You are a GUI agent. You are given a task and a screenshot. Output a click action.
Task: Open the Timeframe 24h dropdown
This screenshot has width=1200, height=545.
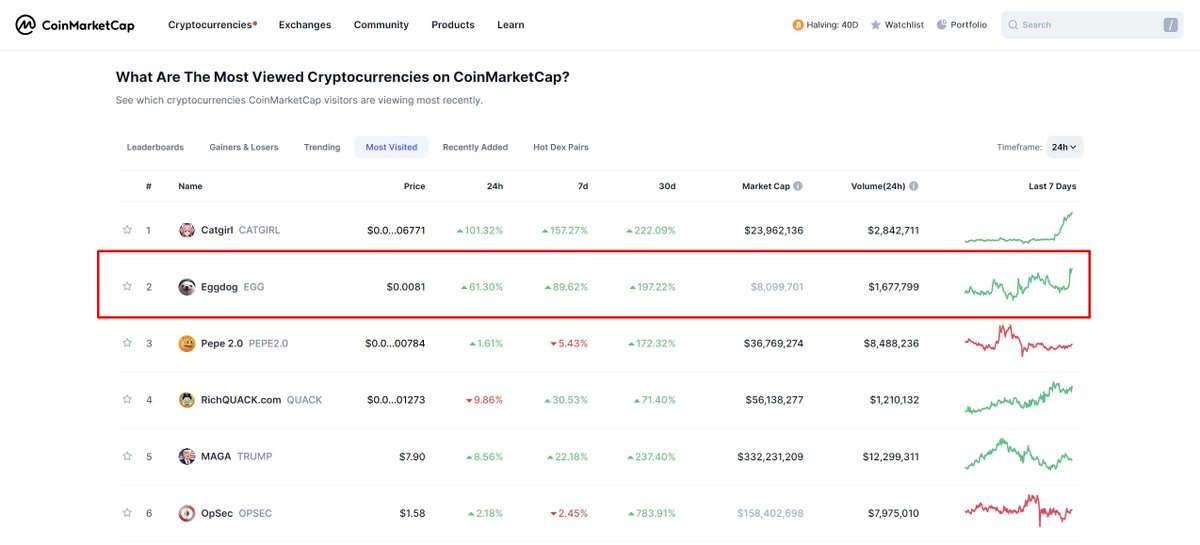1064,147
